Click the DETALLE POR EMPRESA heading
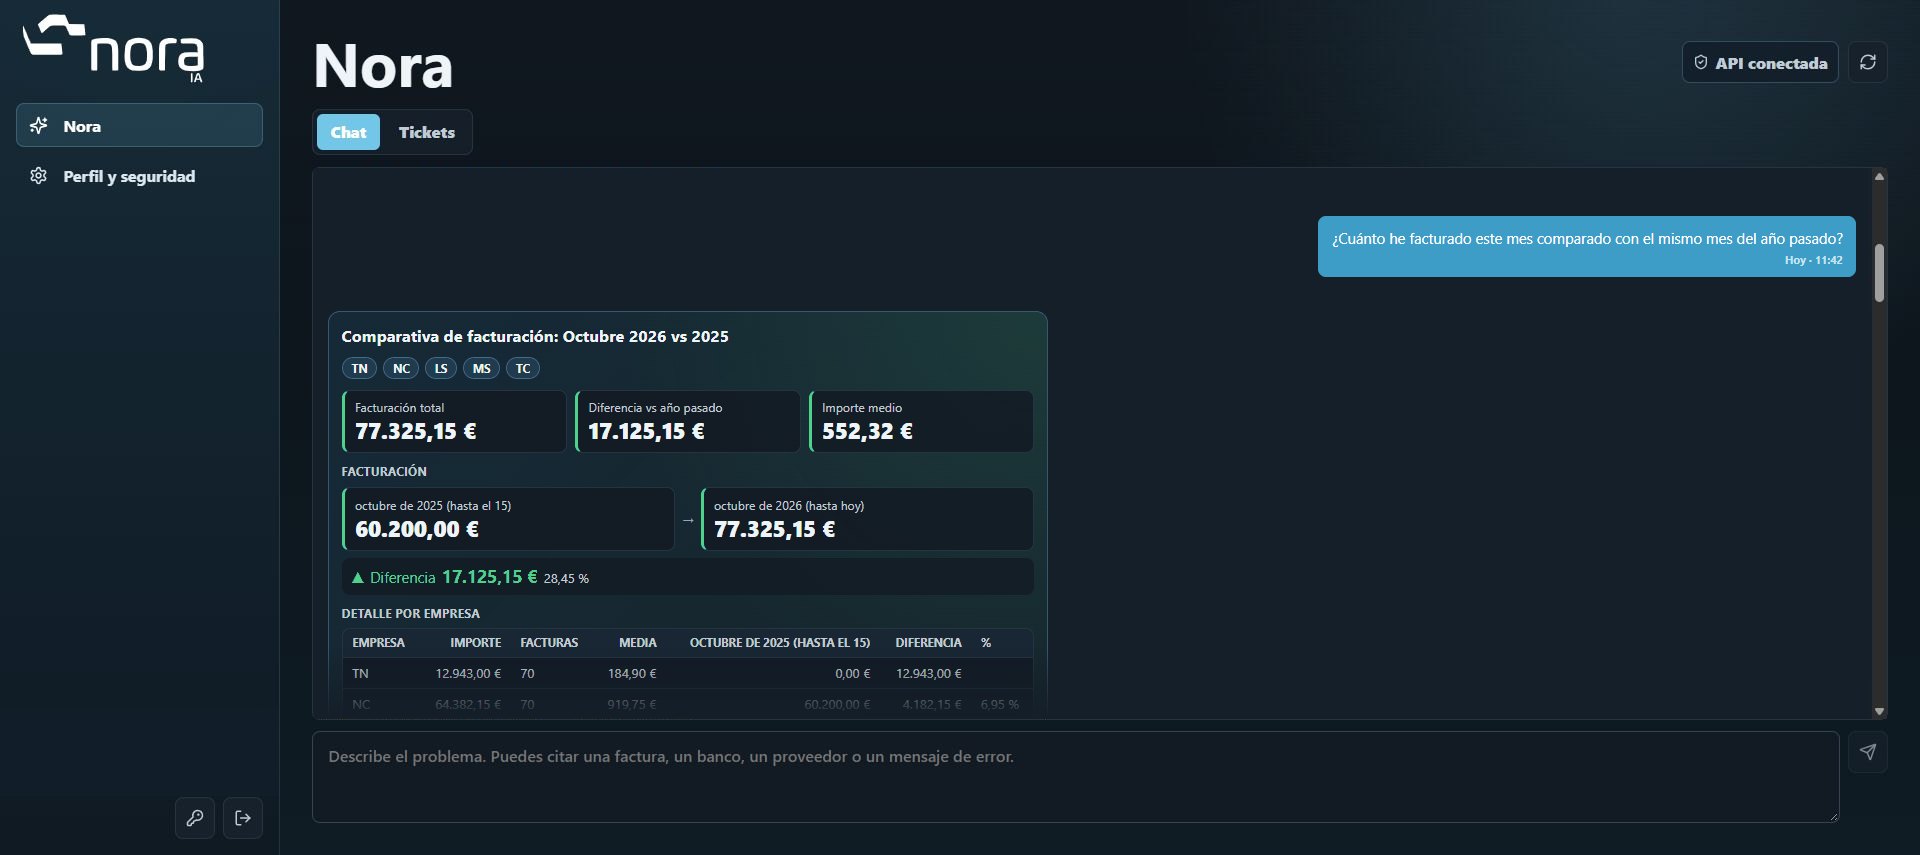Image resolution: width=1920 pixels, height=855 pixels. (411, 614)
